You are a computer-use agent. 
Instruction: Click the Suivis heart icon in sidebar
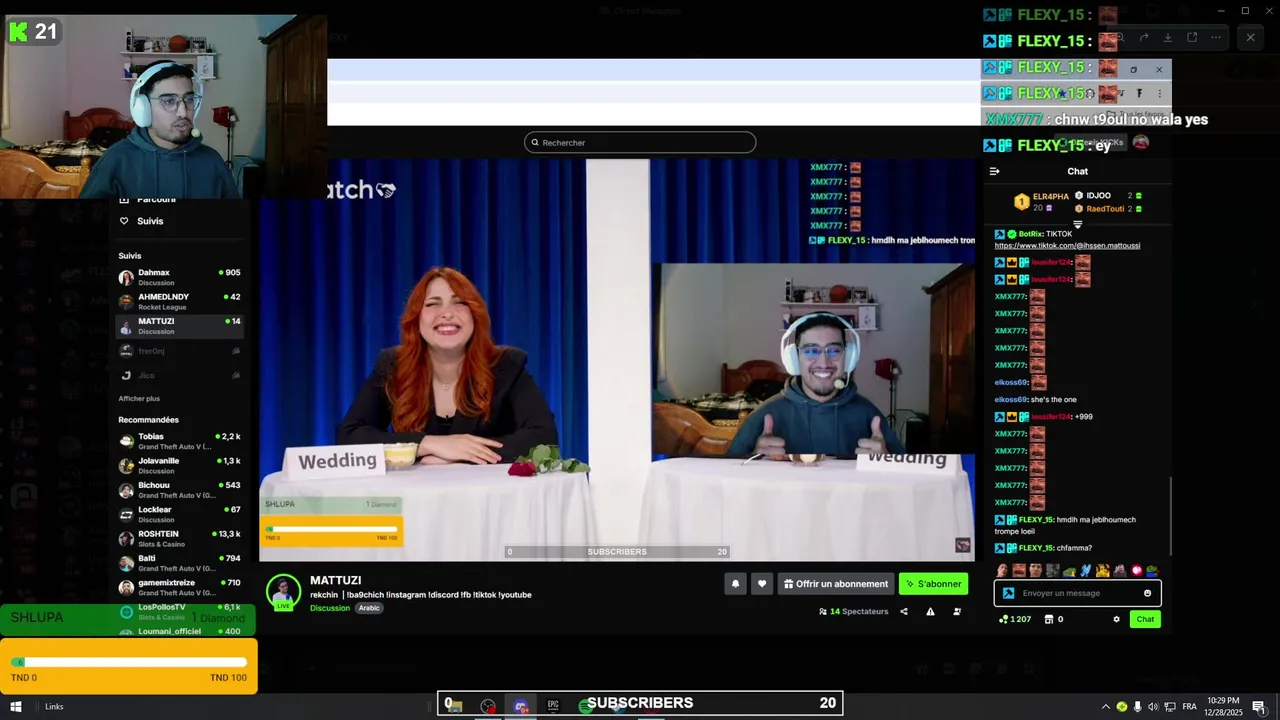pyautogui.click(x=124, y=221)
